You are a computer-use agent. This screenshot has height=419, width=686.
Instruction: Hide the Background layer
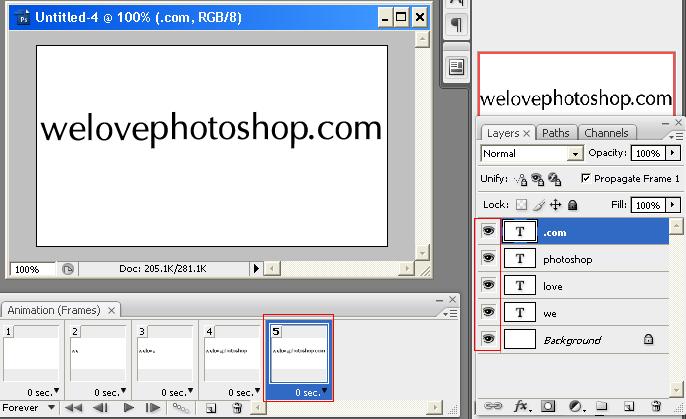click(488, 339)
